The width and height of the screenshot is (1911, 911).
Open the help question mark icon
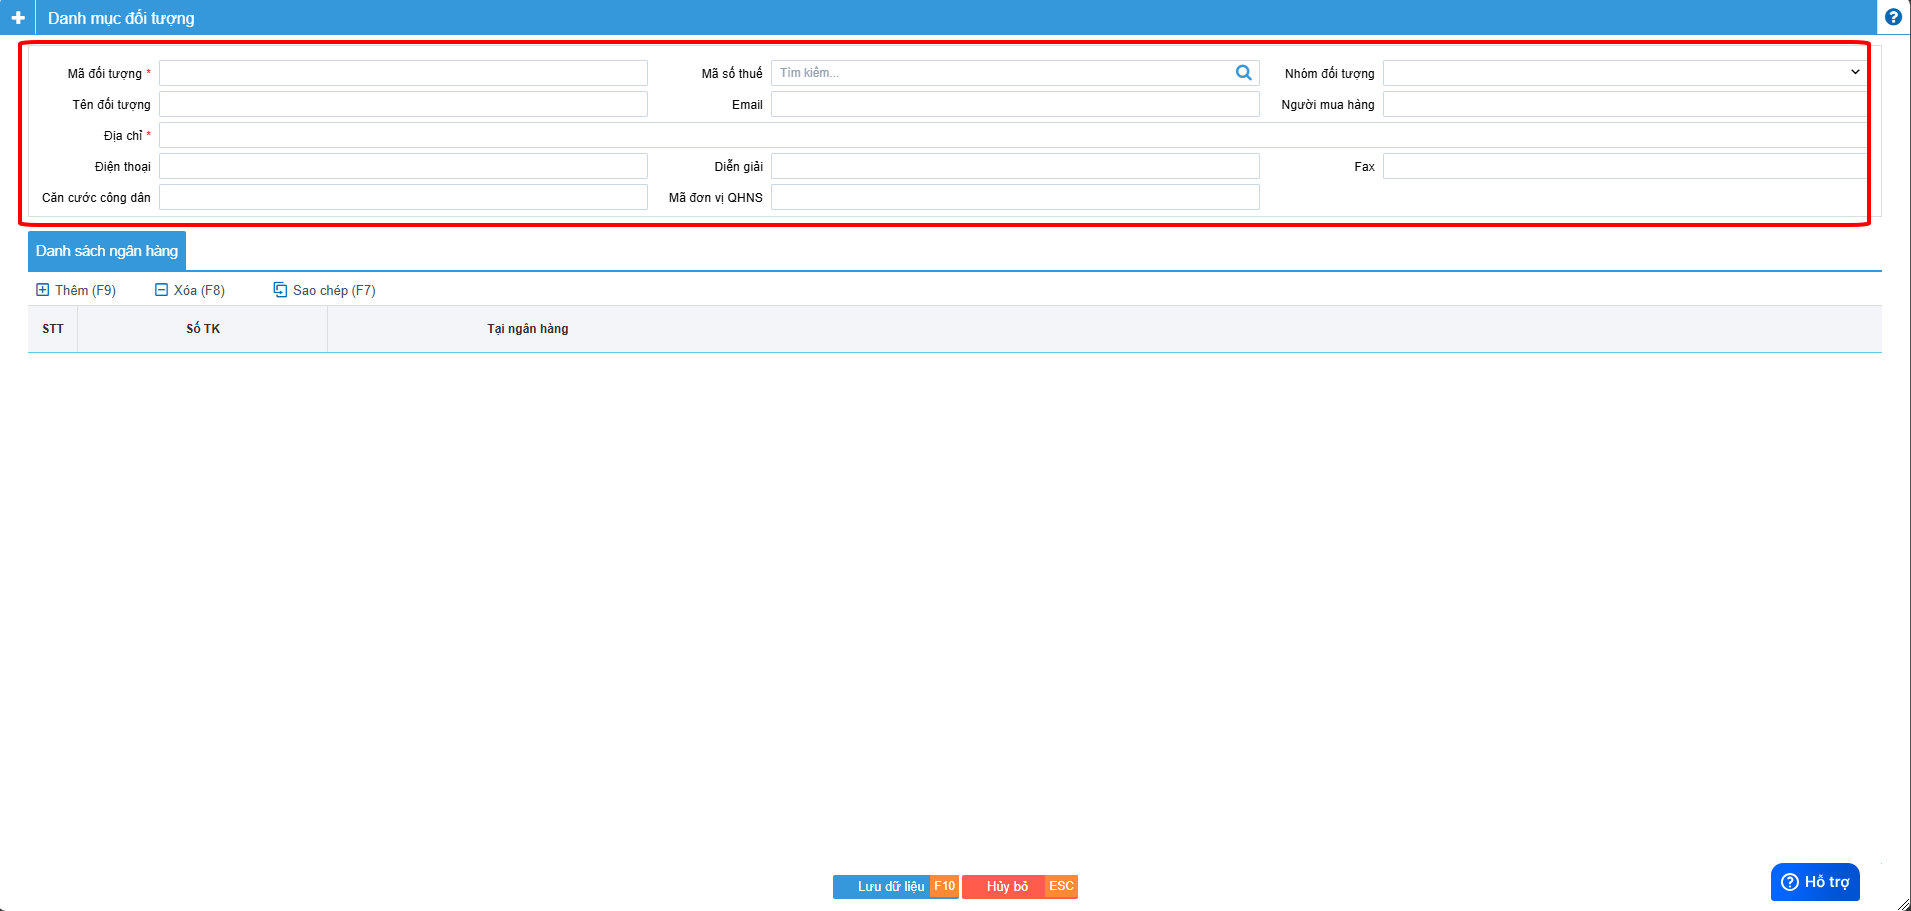point(1892,17)
